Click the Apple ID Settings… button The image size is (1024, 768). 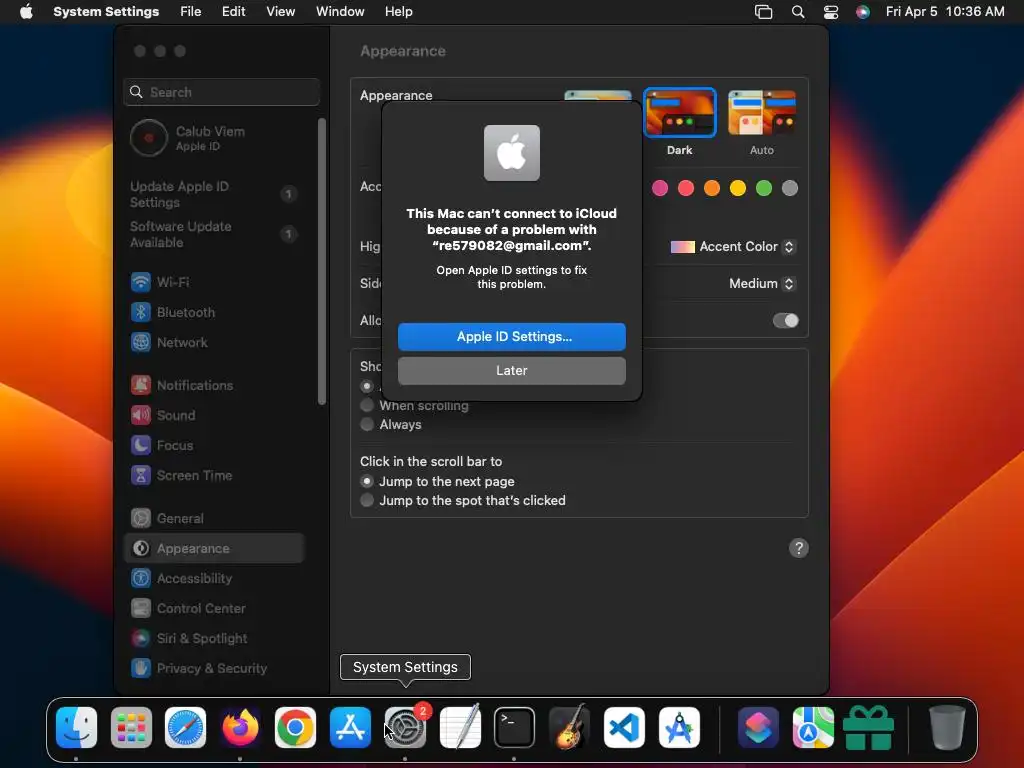pos(512,337)
